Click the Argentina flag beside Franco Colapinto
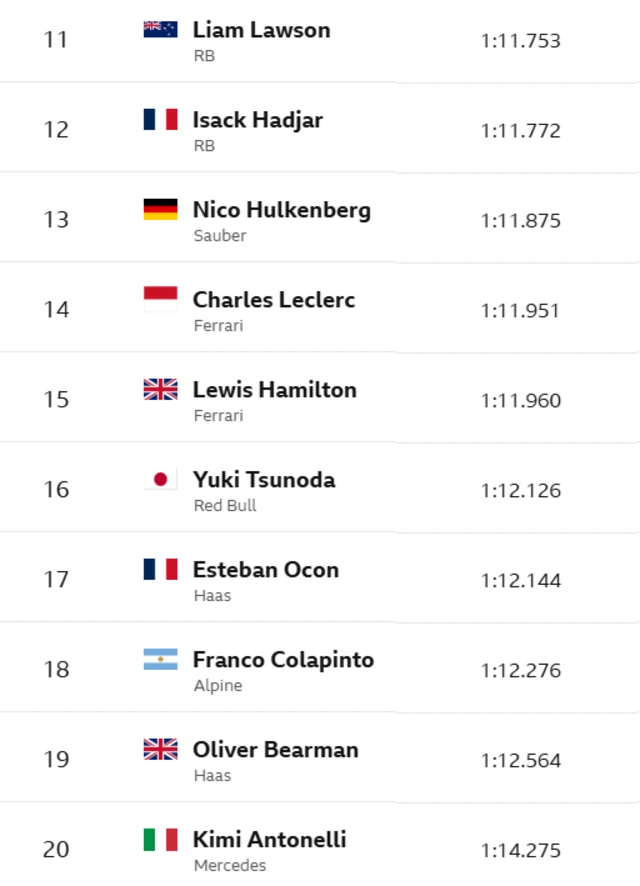This screenshot has height=886, width=640. [x=160, y=659]
